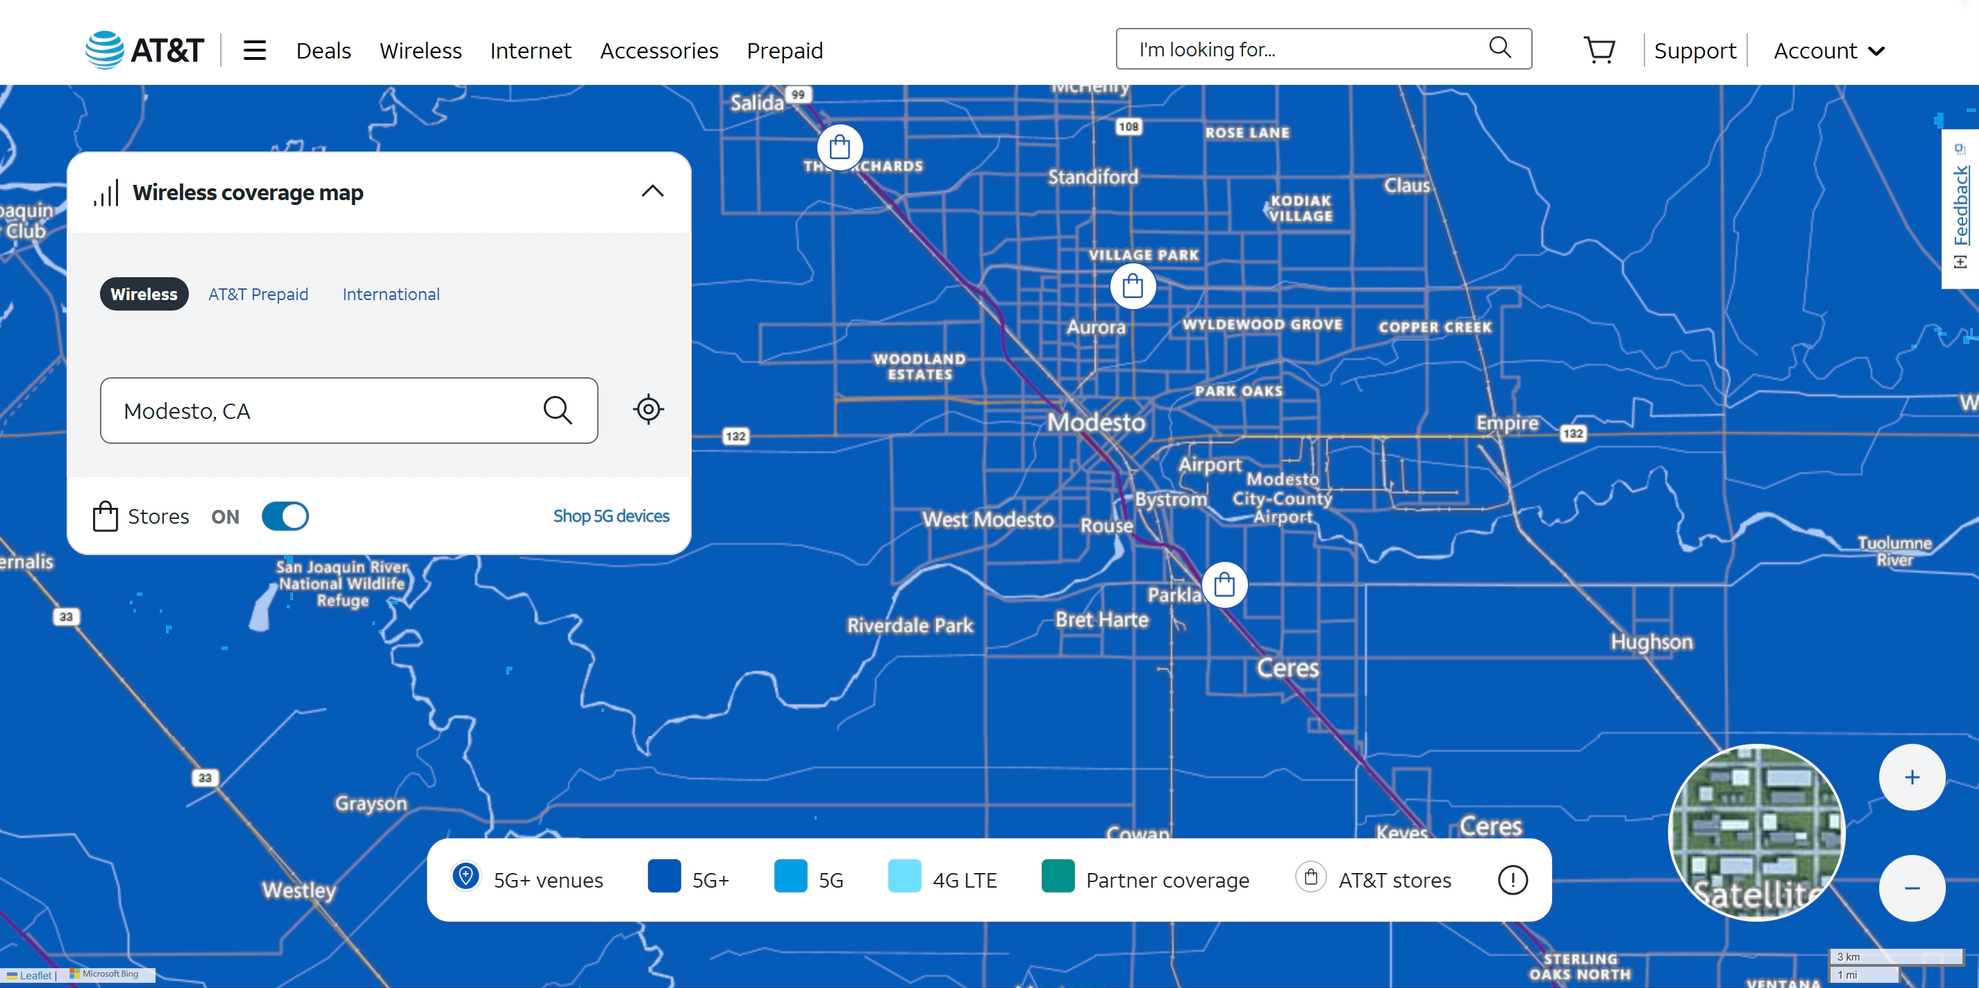
Task: Click the Hughson map label
Action: click(x=1651, y=642)
